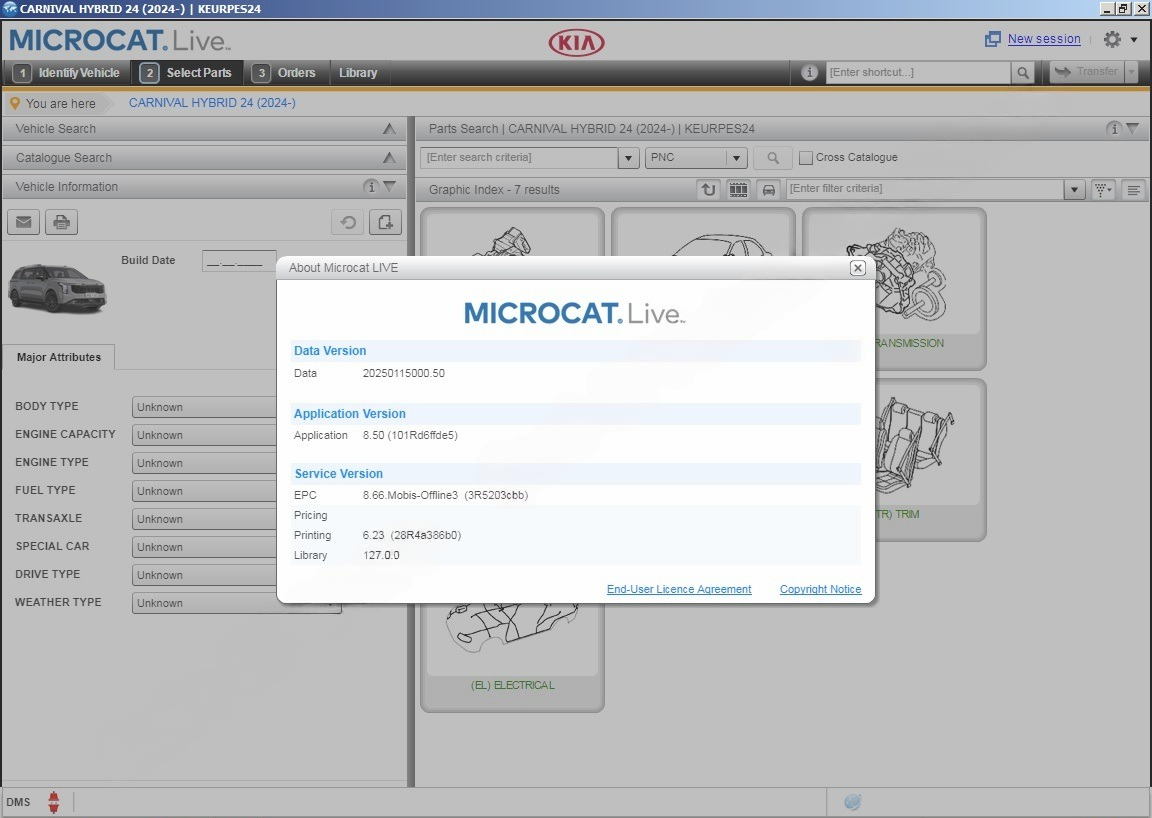The image size is (1152, 818).
Task: Open the ENGINE TYPE dropdown
Action: (204, 463)
